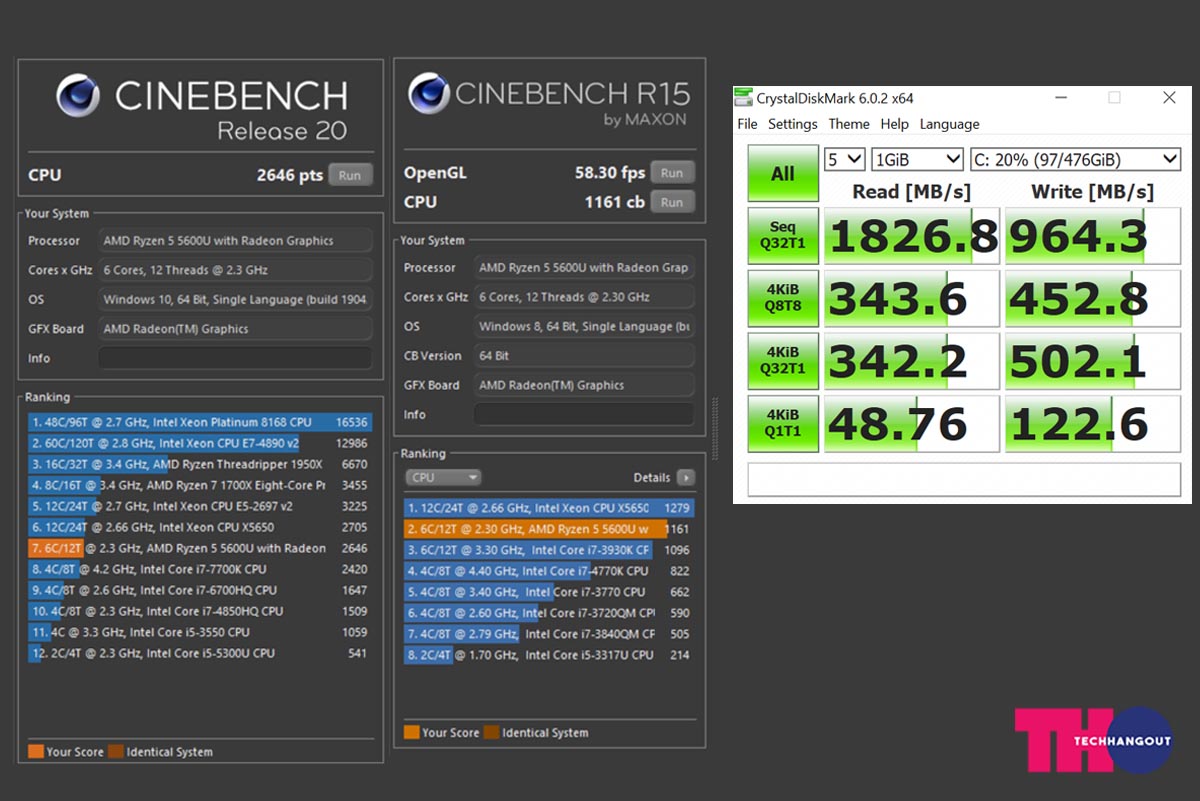Select R20 ranking row Xeon E5-2697 v2
This screenshot has height=801, width=1200.
(x=200, y=506)
